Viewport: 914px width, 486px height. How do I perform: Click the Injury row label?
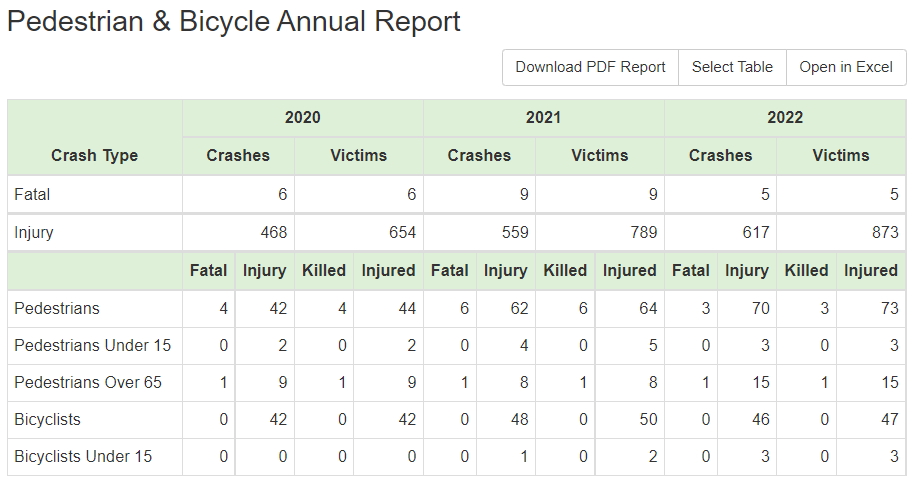(x=34, y=233)
